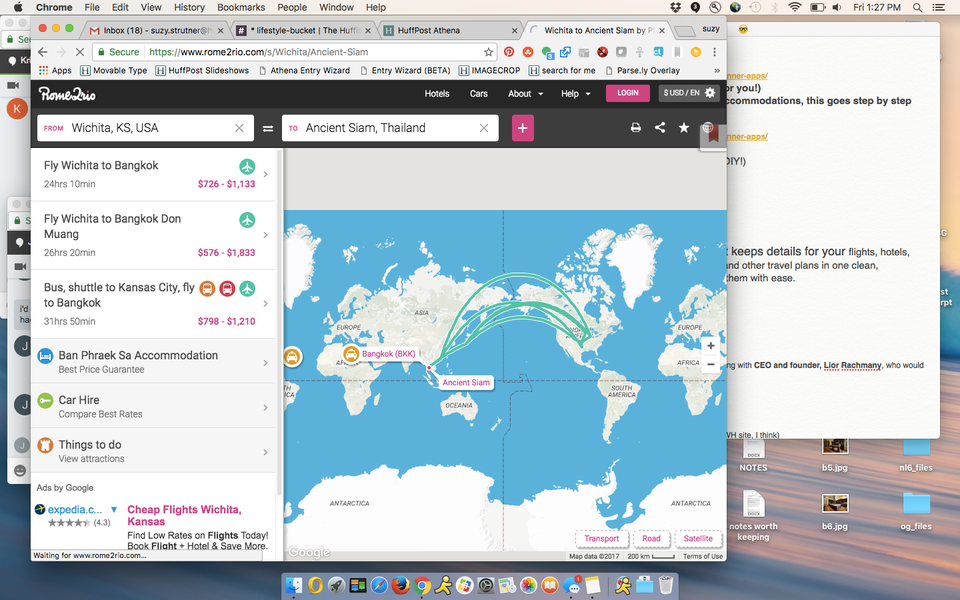
Task: Click the Rome2rio logo
Action: (67, 94)
